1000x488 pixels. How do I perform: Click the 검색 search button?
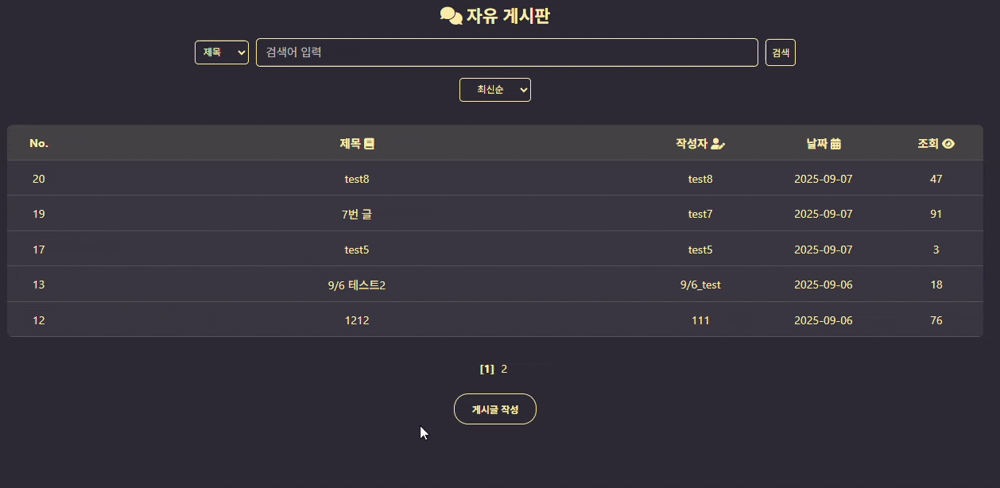781,52
